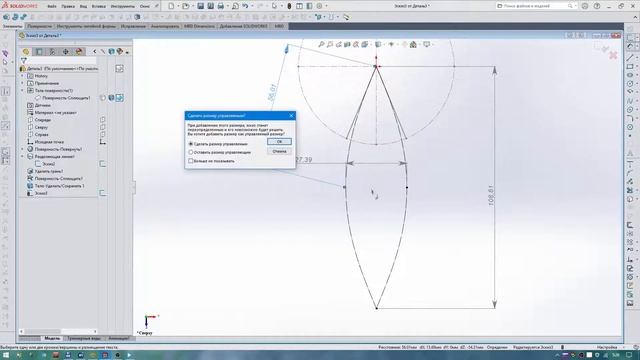Click the Open file icon
The image size is (640, 360).
pos(185,6)
